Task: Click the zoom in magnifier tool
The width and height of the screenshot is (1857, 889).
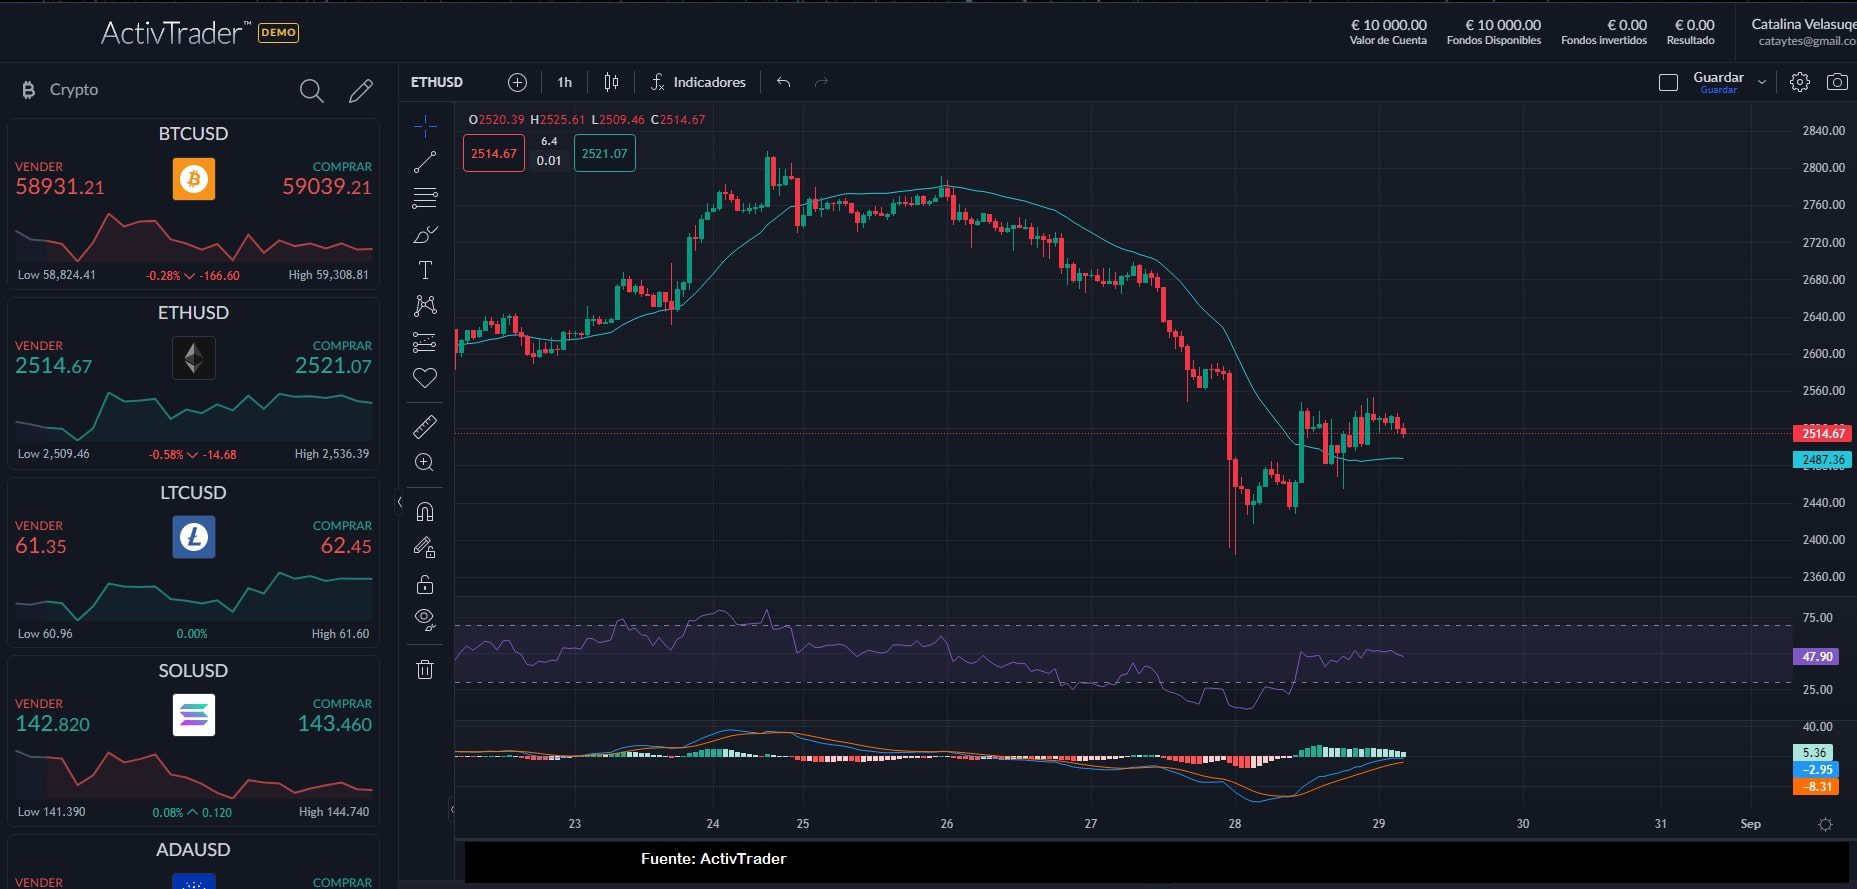Action: (x=425, y=462)
